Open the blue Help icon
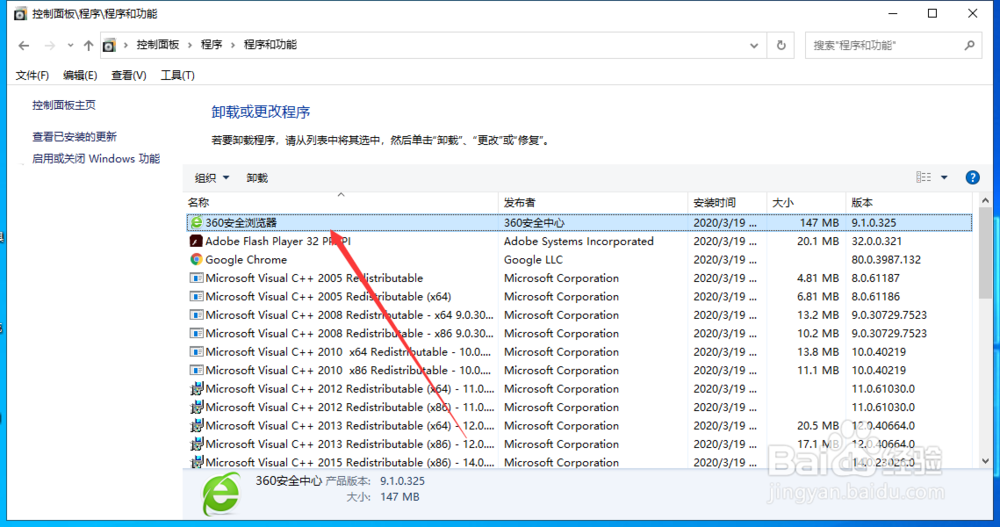The width and height of the screenshot is (1000, 527). [972, 177]
